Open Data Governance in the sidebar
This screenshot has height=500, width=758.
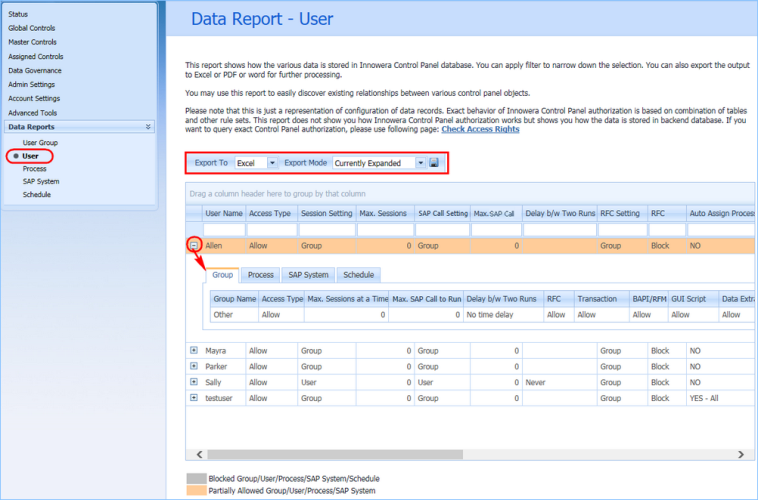pos(34,71)
